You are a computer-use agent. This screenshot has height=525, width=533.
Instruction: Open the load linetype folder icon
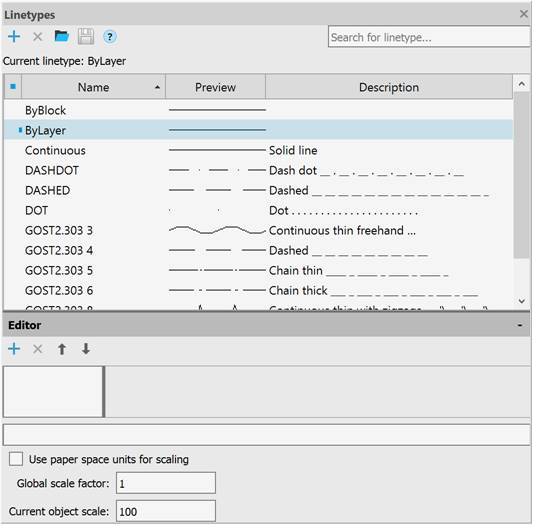click(x=62, y=36)
